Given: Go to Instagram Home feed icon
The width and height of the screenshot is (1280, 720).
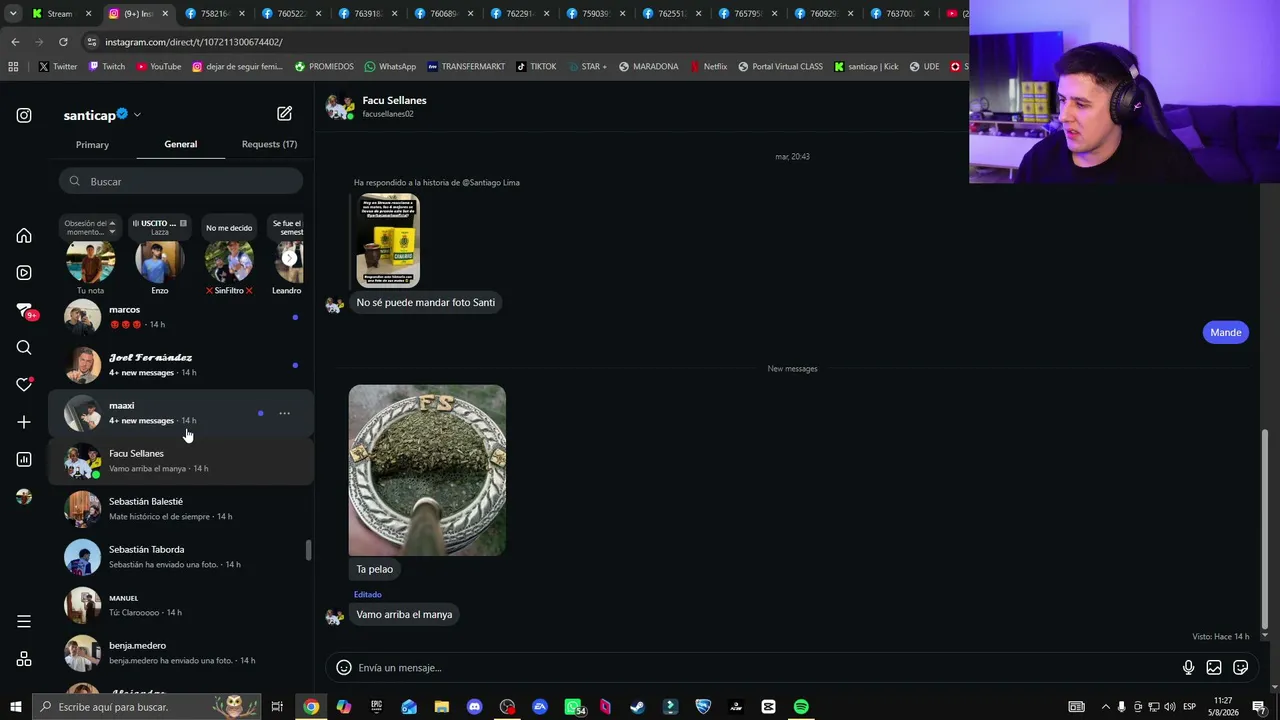Looking at the screenshot, I should (x=24, y=236).
